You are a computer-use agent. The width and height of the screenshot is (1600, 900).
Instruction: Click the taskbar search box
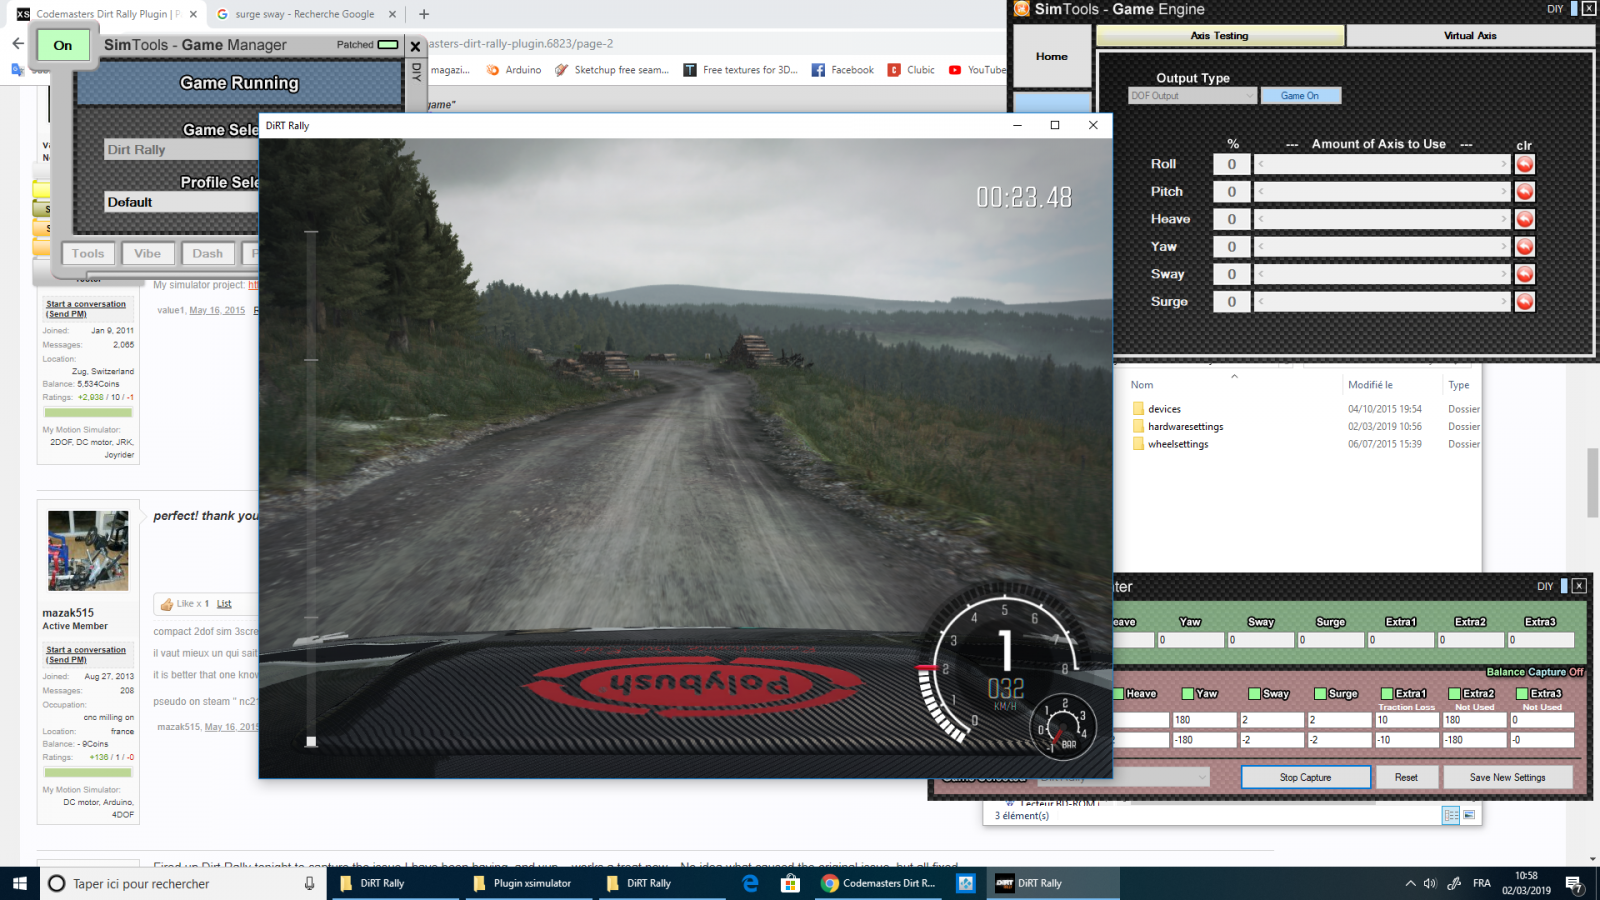click(184, 883)
